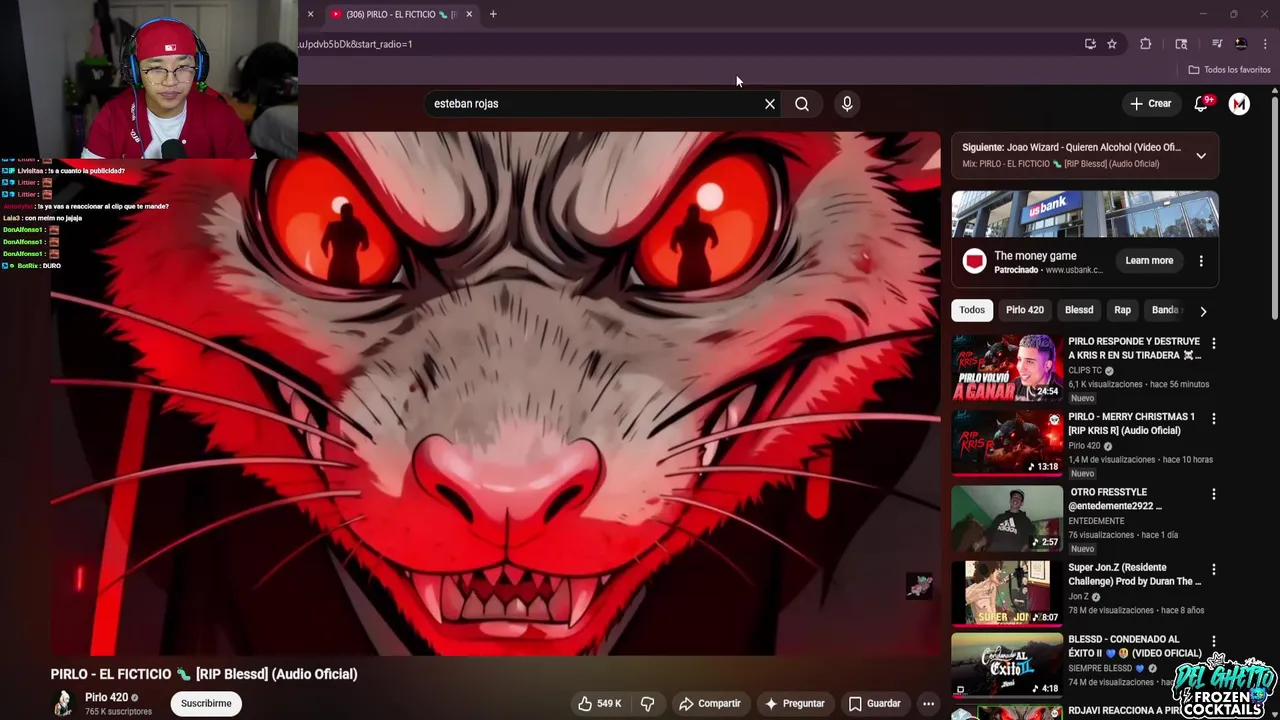
Task: Subscribe with the Suscribirme button
Action: [x=206, y=704]
